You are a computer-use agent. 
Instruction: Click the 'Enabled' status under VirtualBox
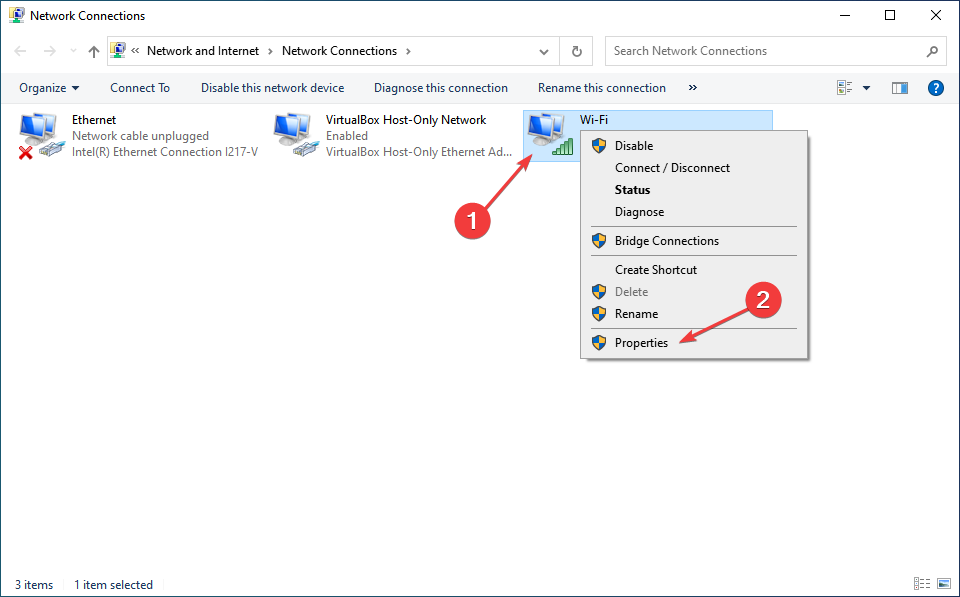(x=347, y=136)
